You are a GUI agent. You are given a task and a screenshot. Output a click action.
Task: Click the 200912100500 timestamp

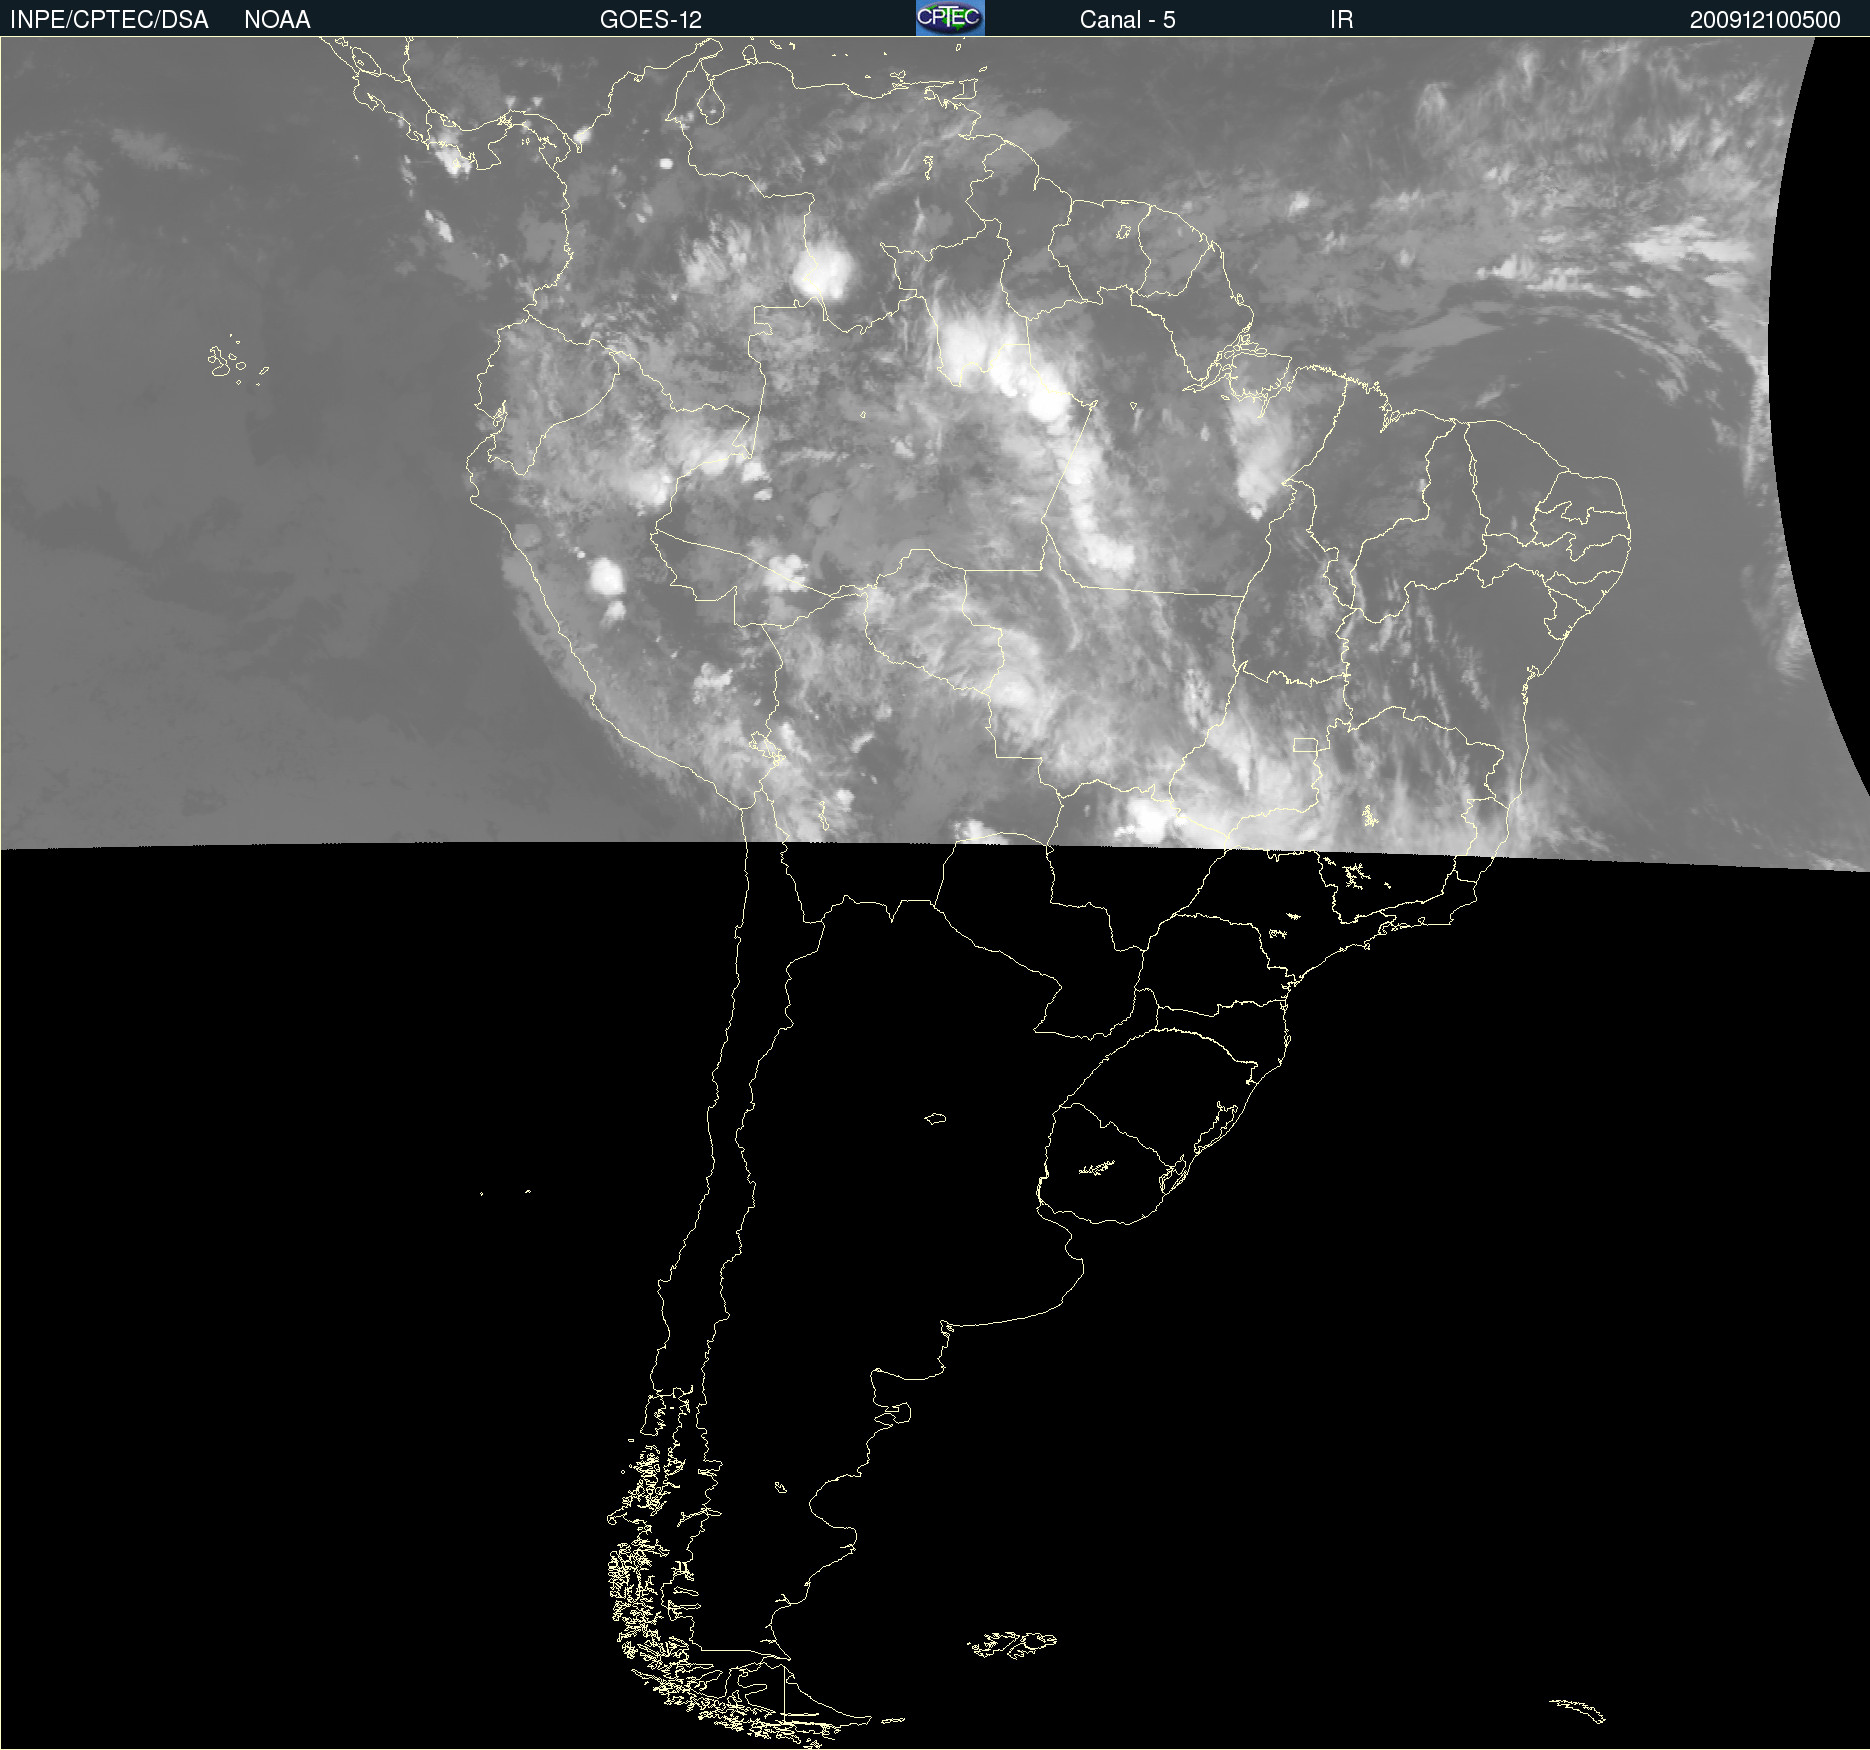(x=1765, y=20)
